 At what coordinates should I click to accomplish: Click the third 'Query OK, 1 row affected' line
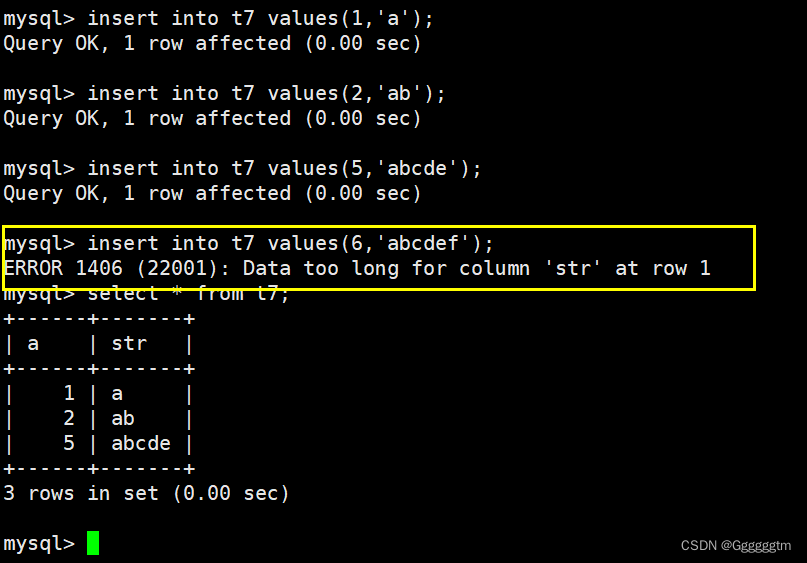(212, 193)
